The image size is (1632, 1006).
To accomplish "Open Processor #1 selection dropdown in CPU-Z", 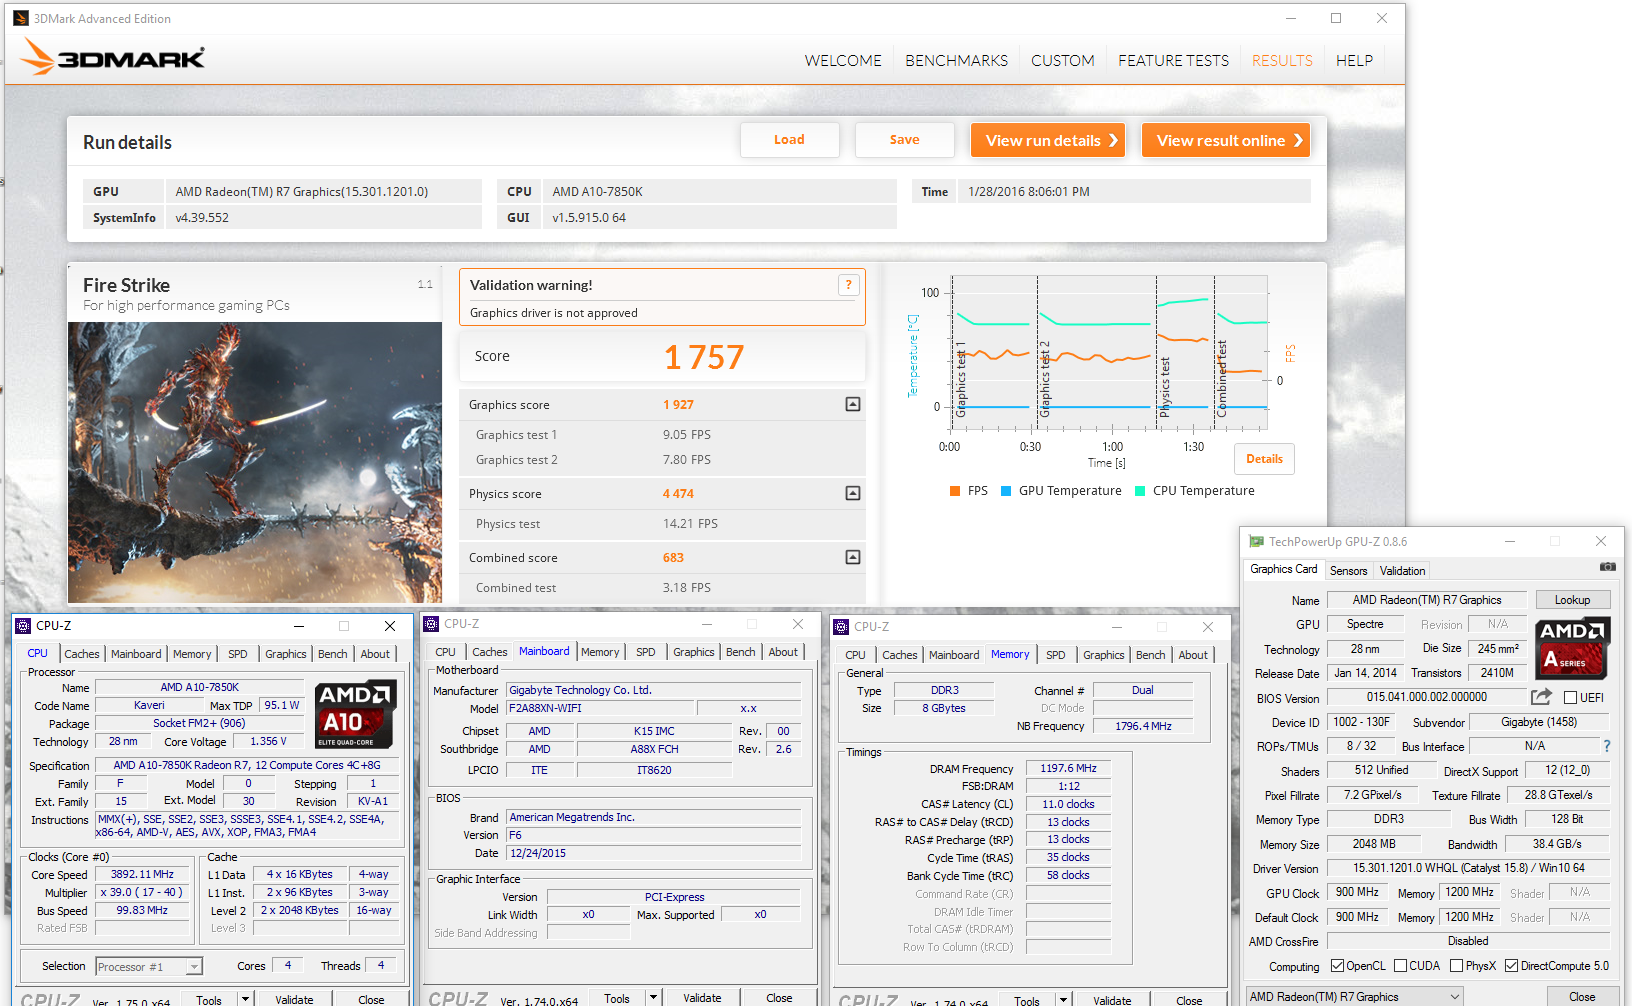I will pos(149,966).
